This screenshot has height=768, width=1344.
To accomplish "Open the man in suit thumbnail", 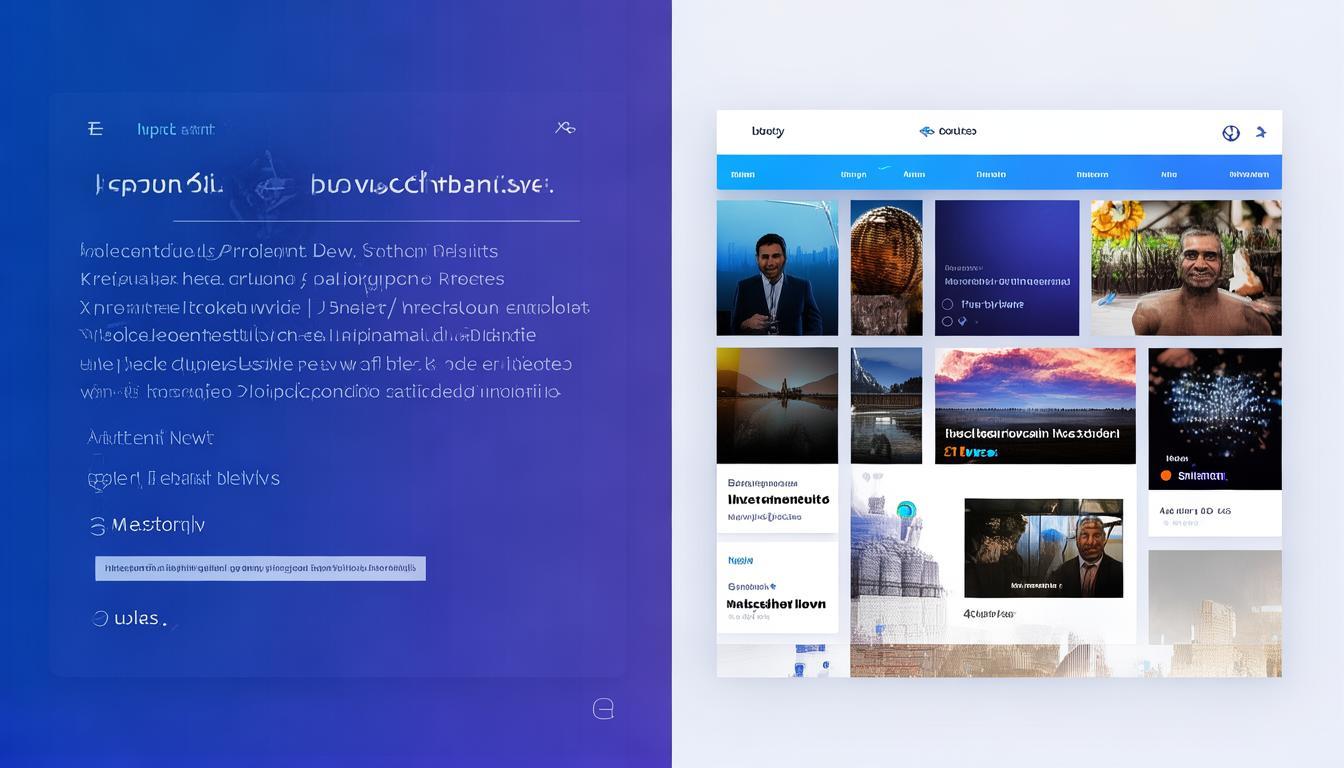I will click(777, 268).
